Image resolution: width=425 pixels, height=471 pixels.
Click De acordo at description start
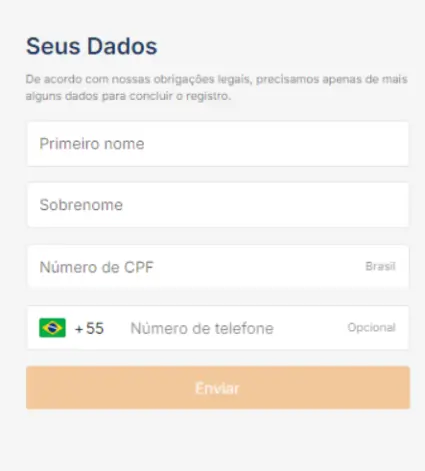54,79
